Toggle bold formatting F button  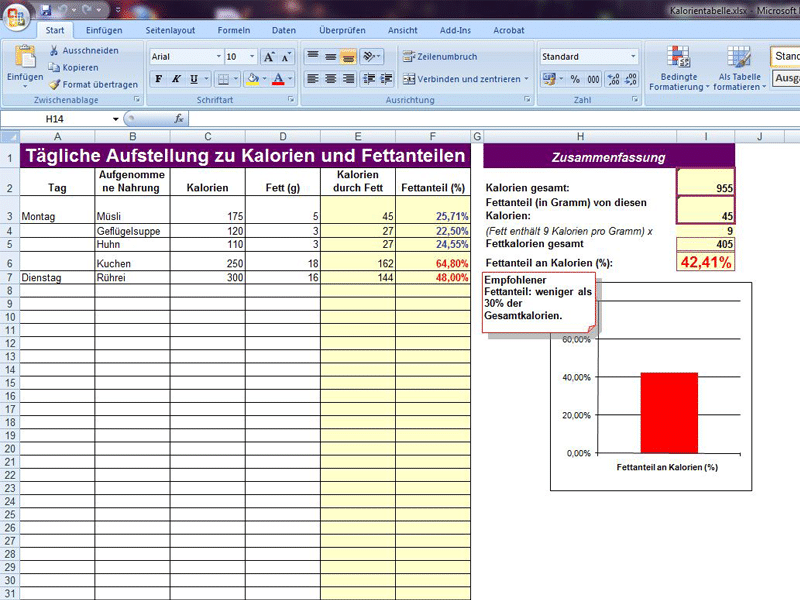point(159,79)
